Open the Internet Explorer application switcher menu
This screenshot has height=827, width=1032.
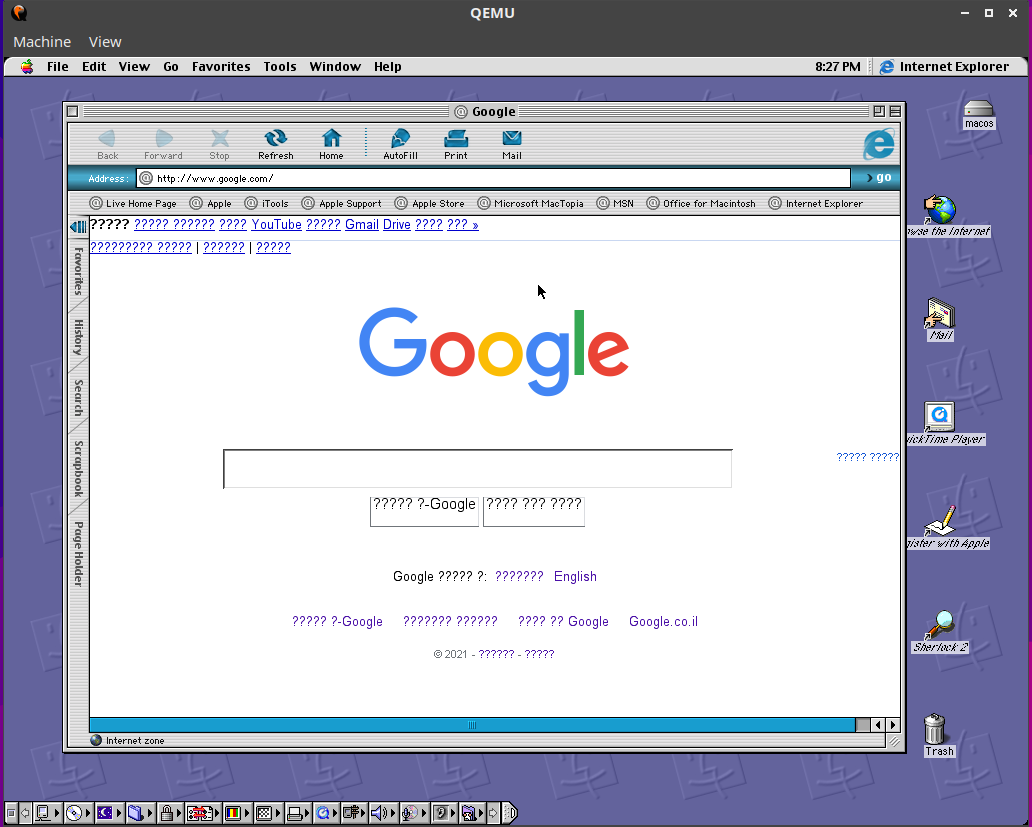coord(945,66)
